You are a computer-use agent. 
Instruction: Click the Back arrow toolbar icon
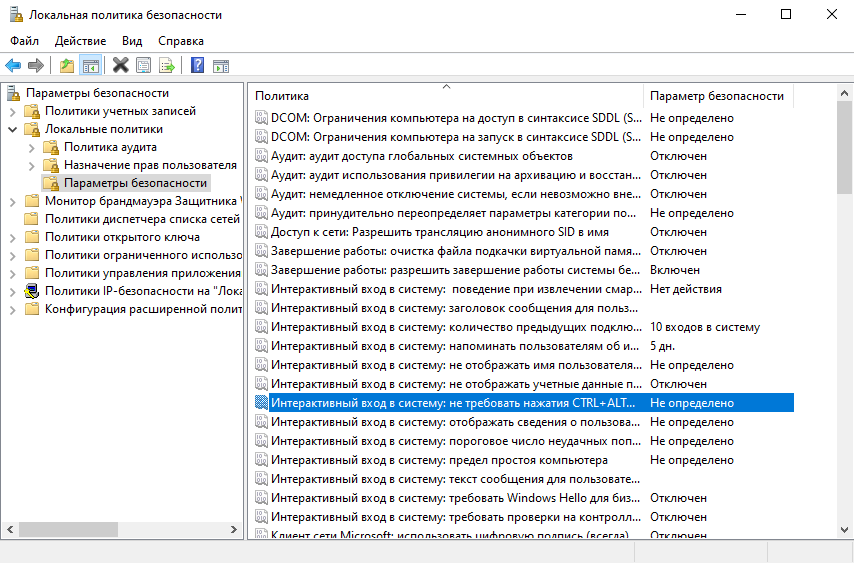pyautogui.click(x=13, y=66)
